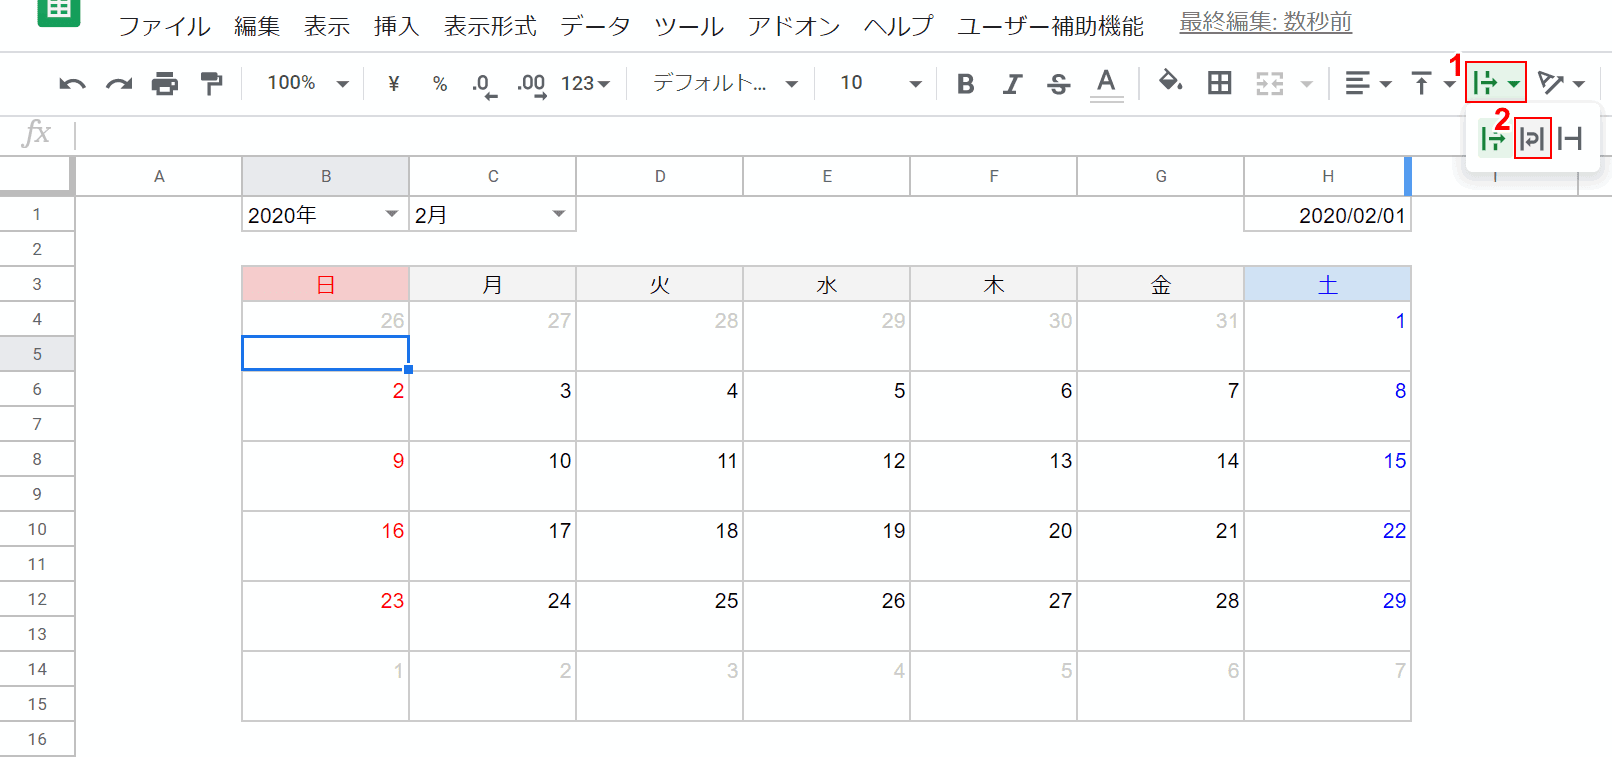Viewport: 1612px width, 757px height.
Task: Select the cell with date 29 in blue
Action: 1327,599
